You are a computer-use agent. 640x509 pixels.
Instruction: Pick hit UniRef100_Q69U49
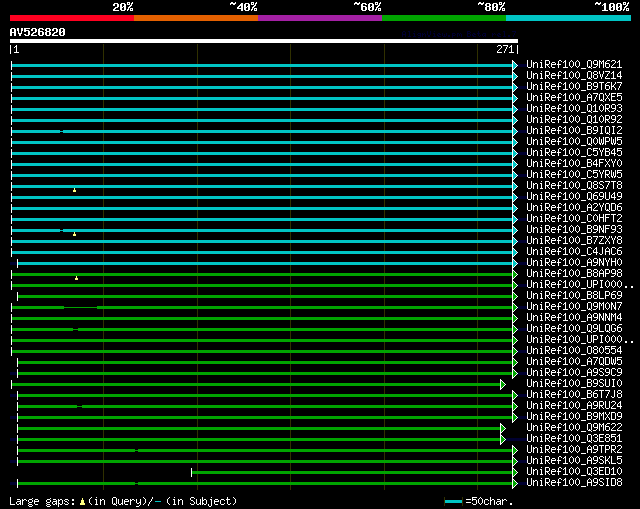pyautogui.click(x=574, y=197)
